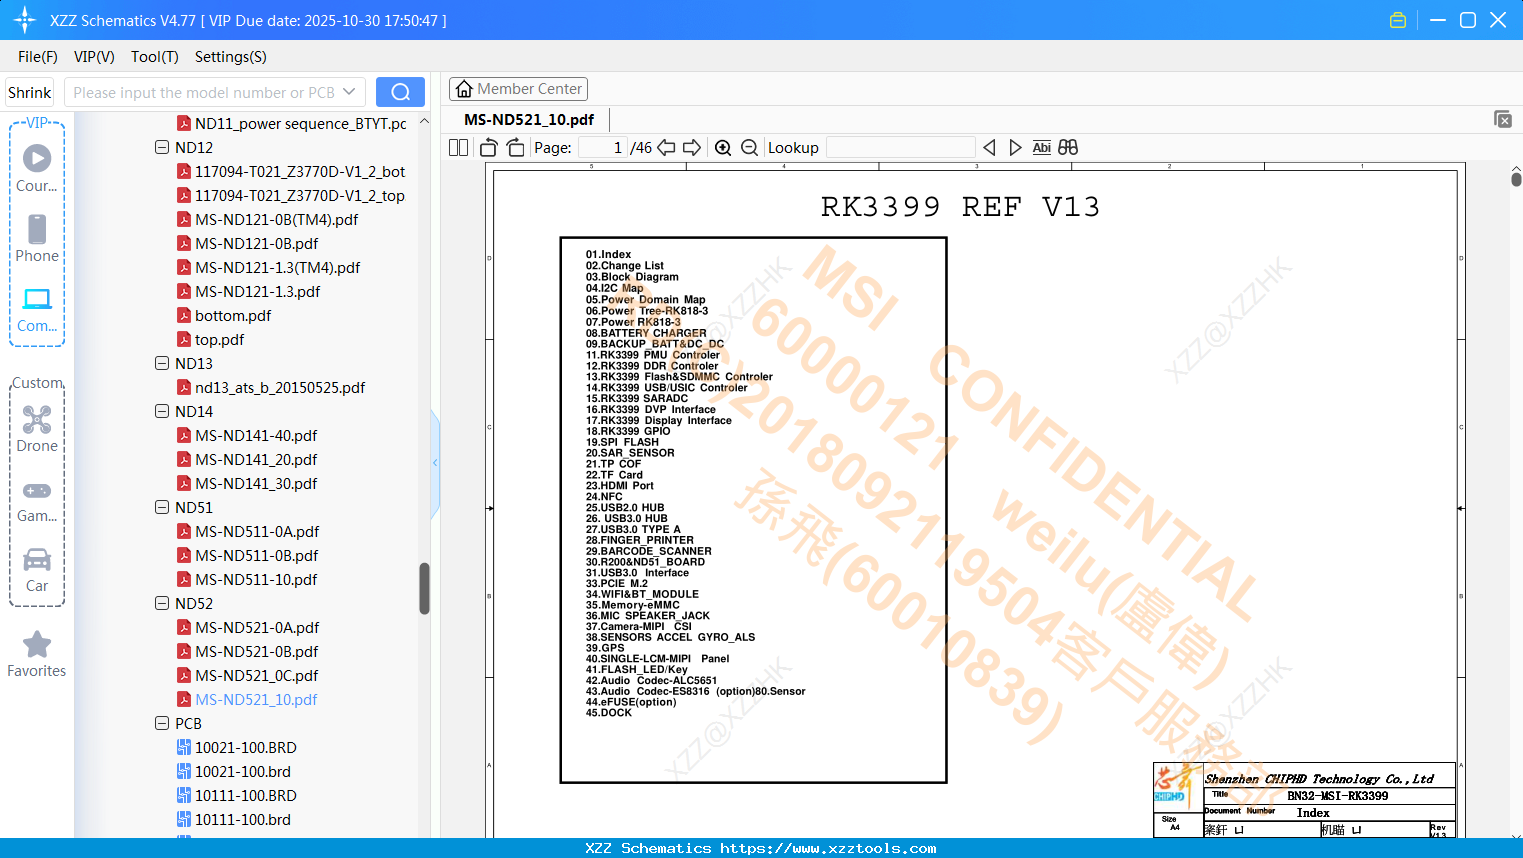Open the Member Center
Viewport: 1523px width, 858px height.
coord(518,89)
